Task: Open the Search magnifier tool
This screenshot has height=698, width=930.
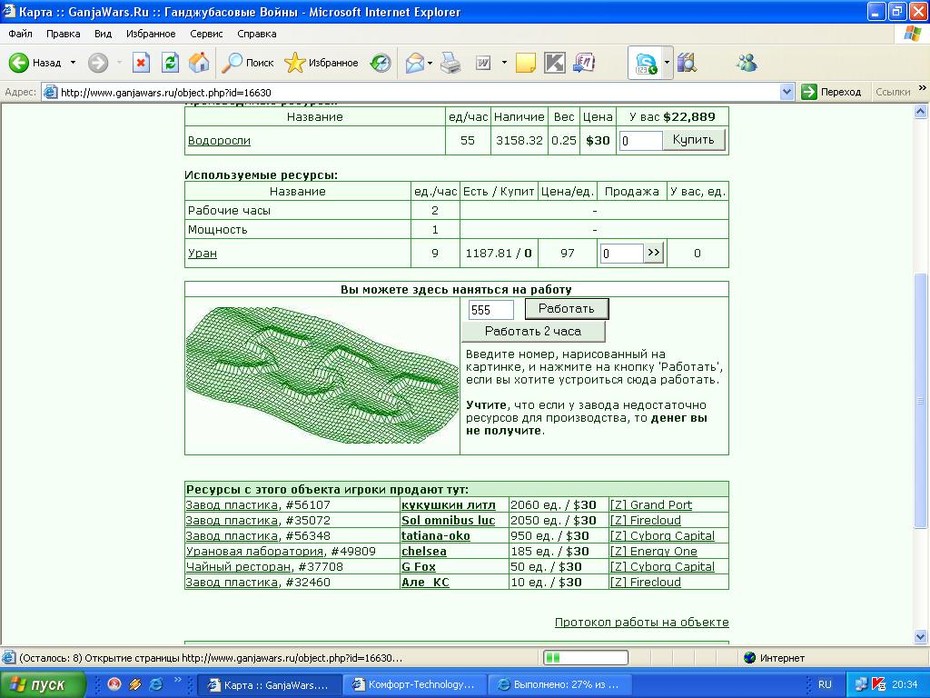Action: click(247, 63)
